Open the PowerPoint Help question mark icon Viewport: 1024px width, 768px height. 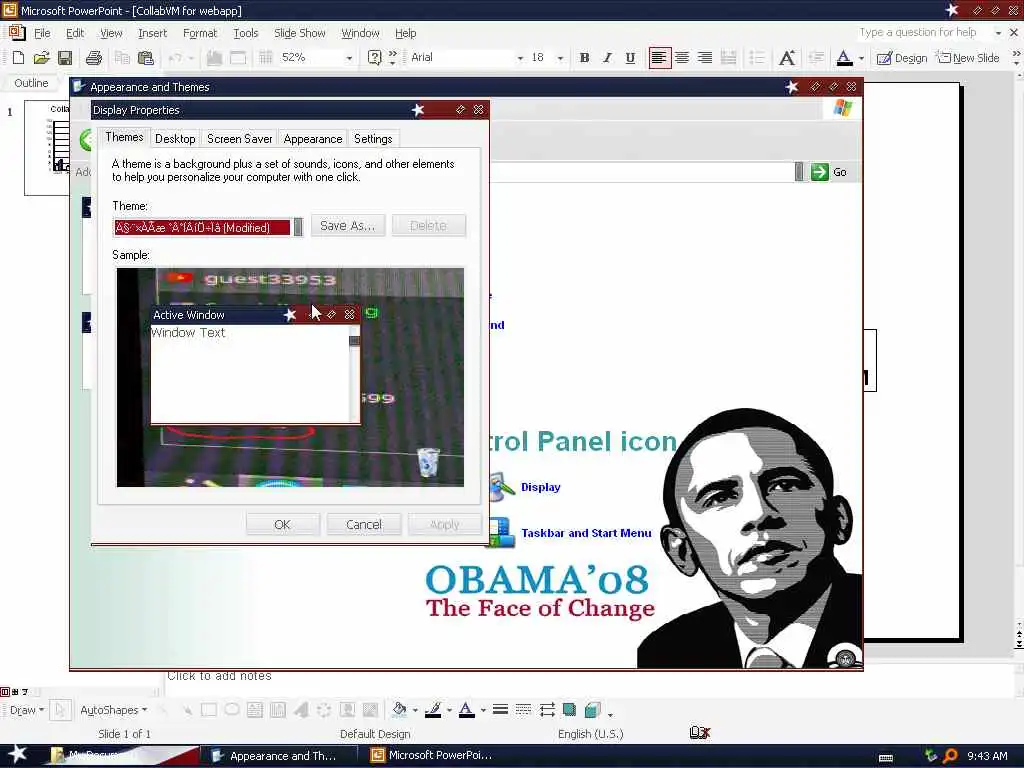374,57
